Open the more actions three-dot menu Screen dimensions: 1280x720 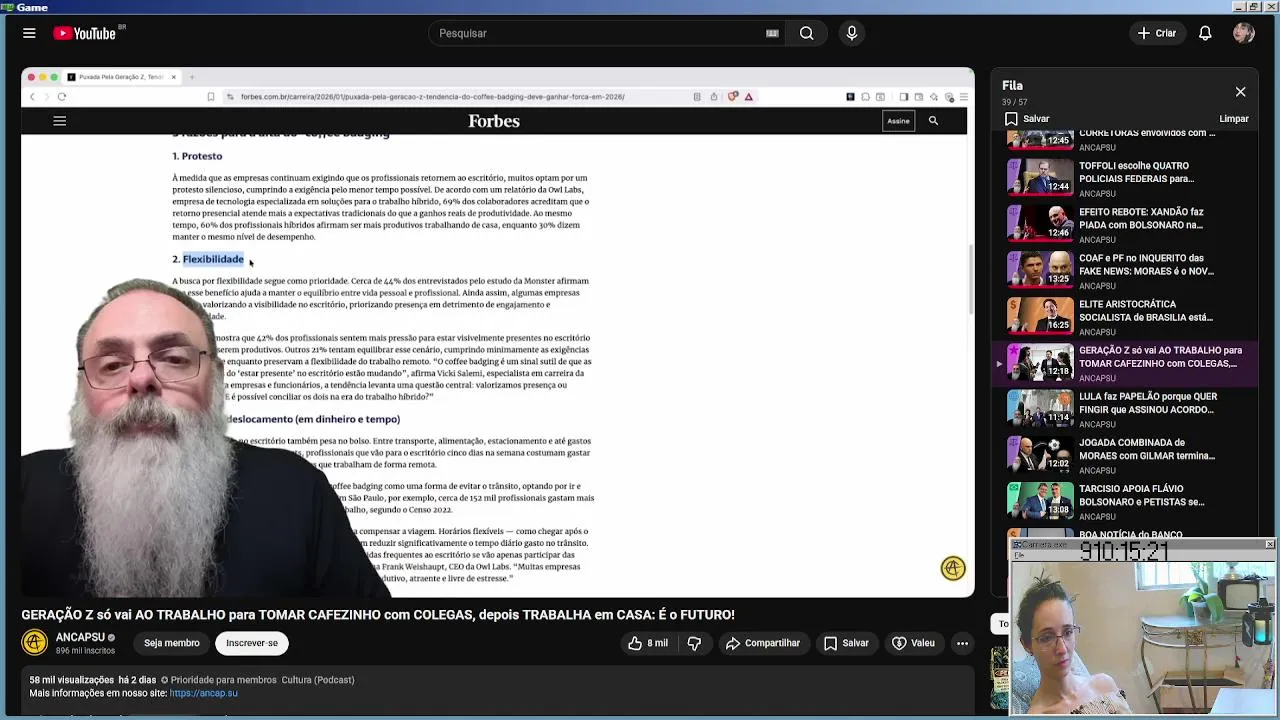coord(962,643)
